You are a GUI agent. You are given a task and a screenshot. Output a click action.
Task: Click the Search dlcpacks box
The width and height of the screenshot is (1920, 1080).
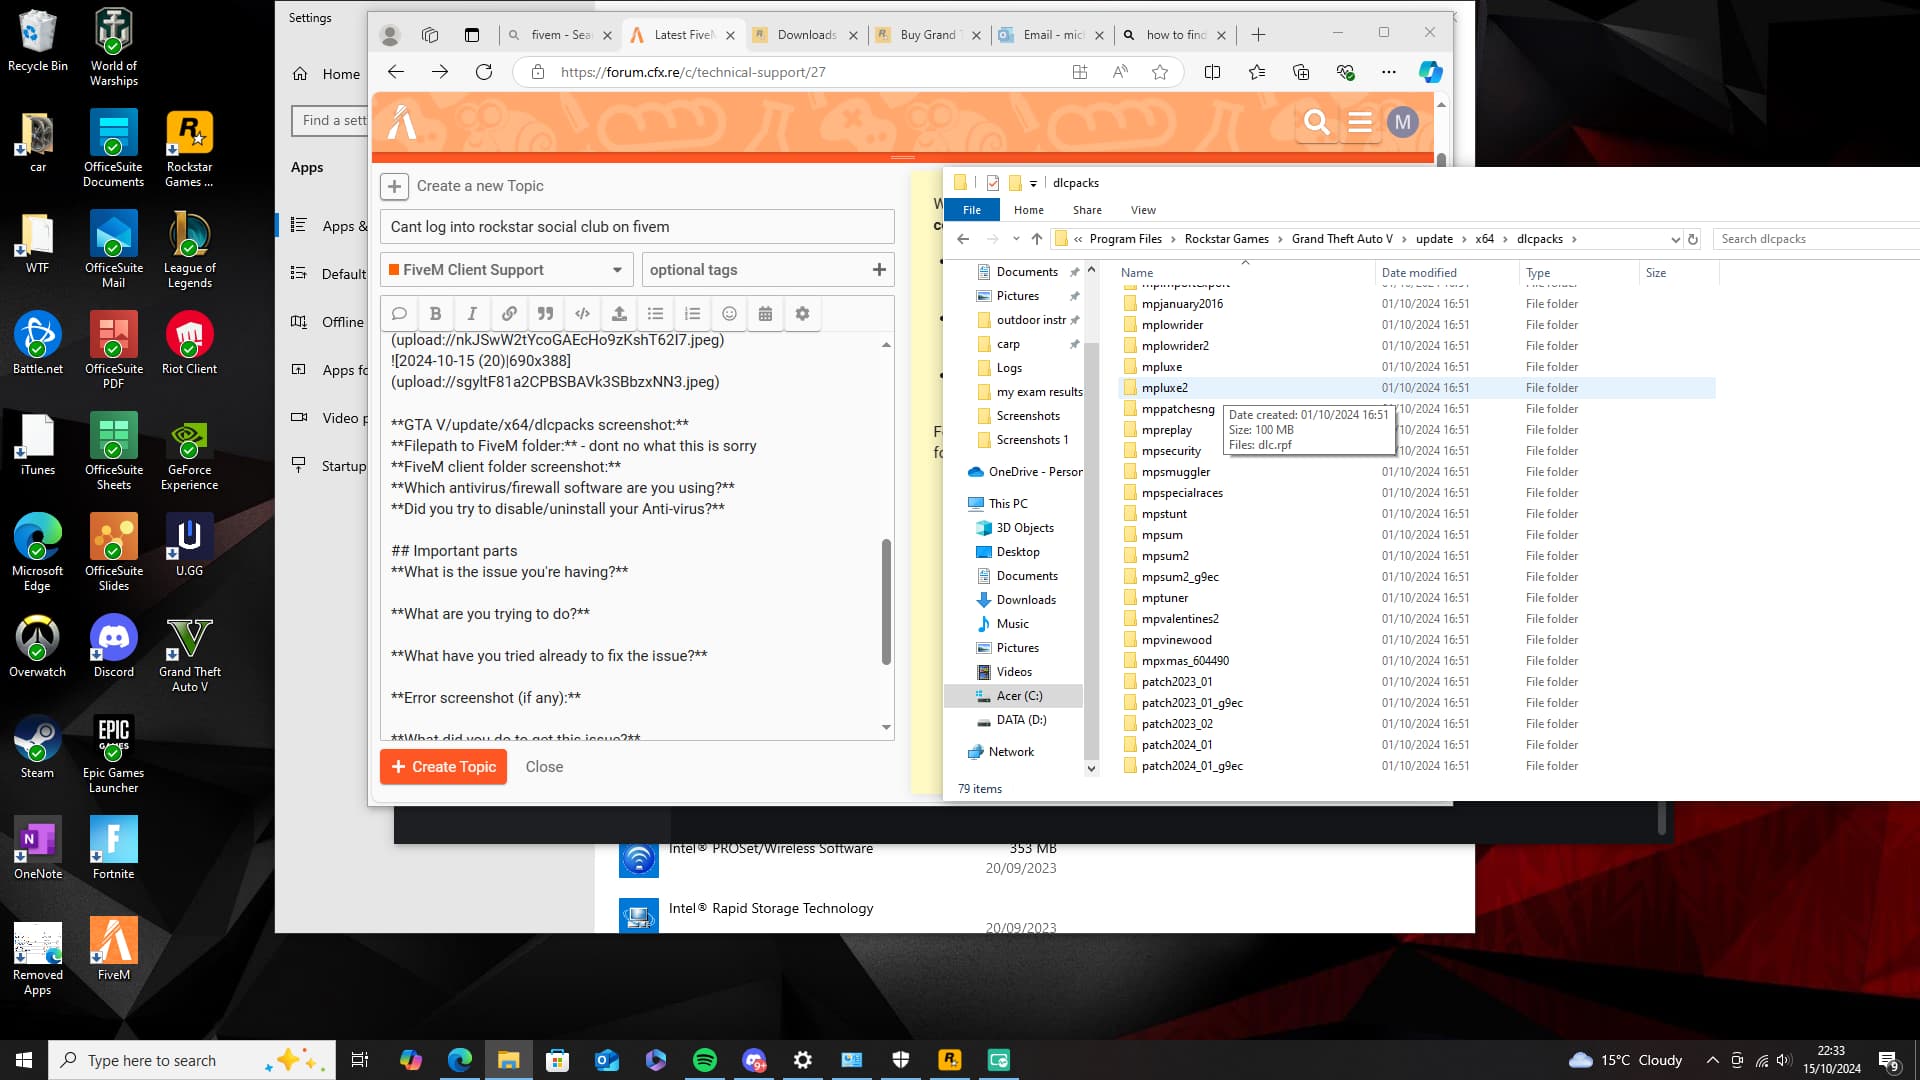(x=1815, y=239)
